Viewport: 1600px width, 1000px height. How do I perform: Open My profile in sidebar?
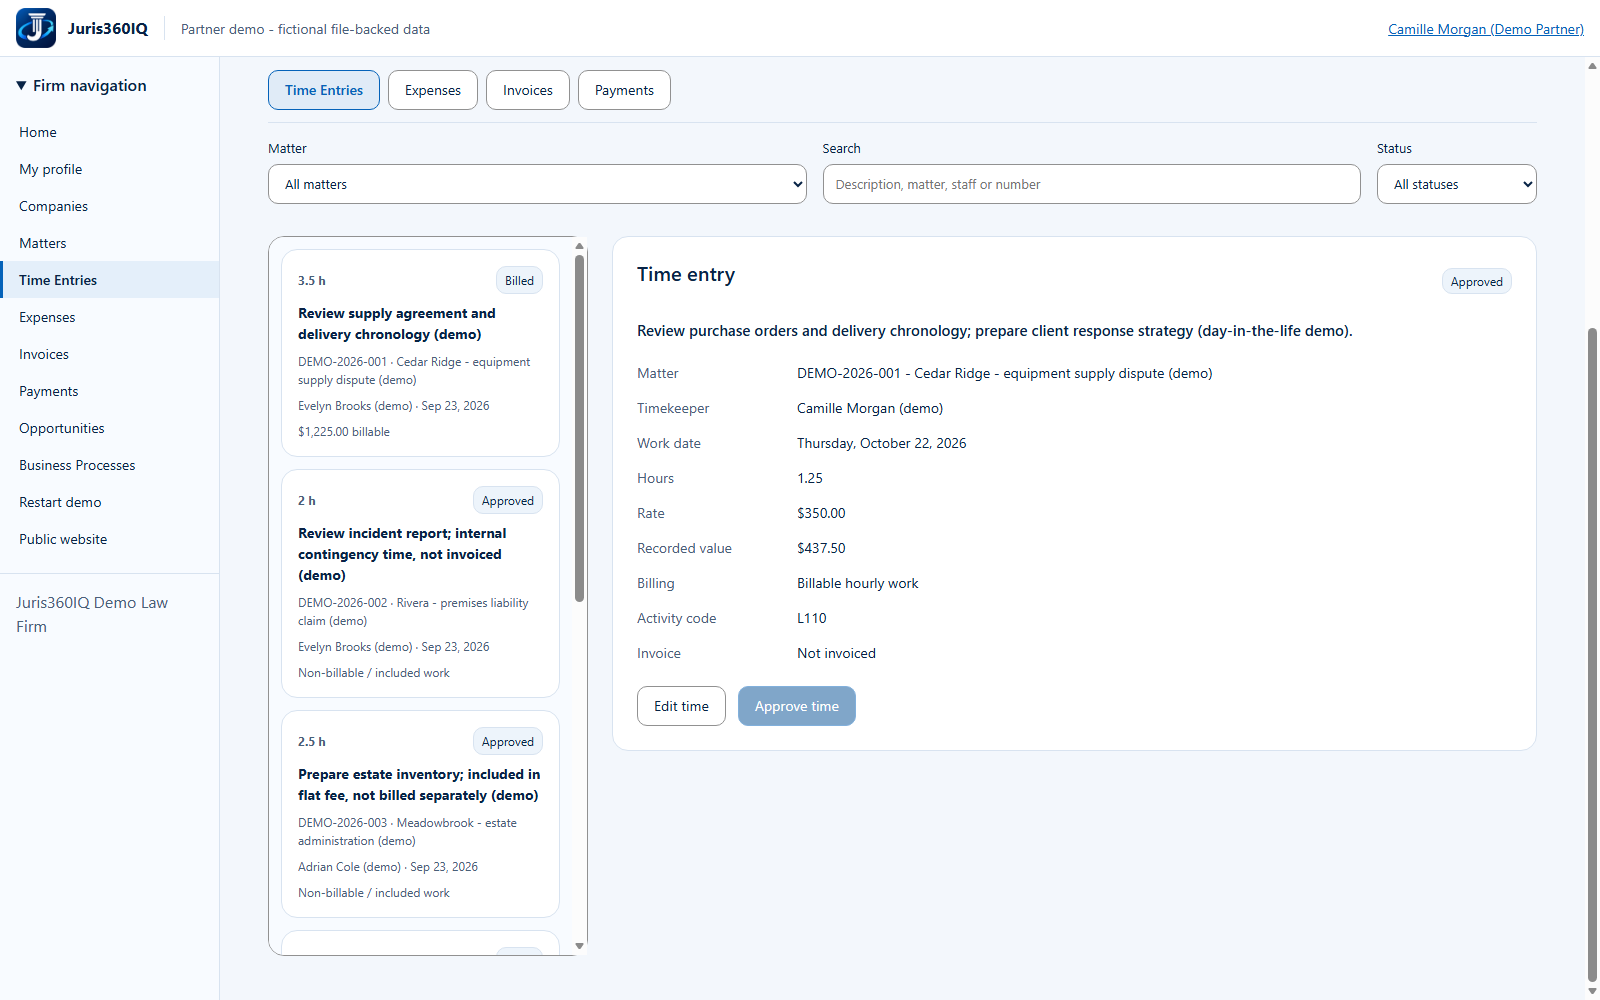(x=110, y=169)
